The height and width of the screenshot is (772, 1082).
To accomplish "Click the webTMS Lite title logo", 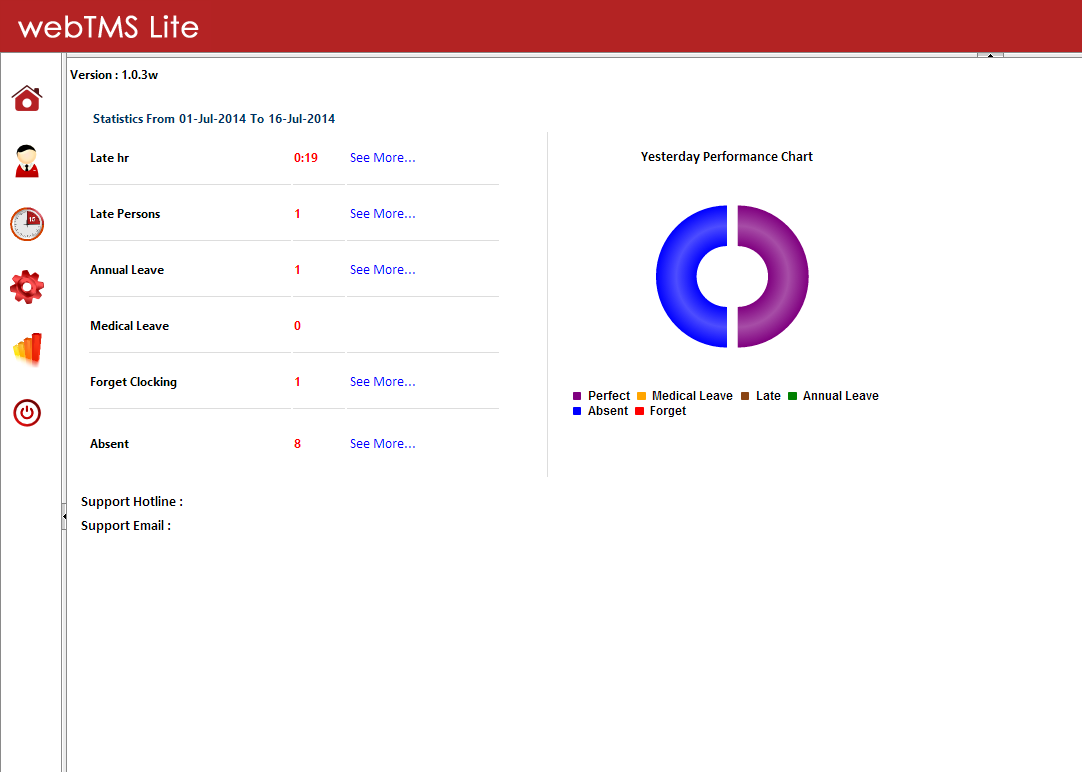I will pos(108,27).
